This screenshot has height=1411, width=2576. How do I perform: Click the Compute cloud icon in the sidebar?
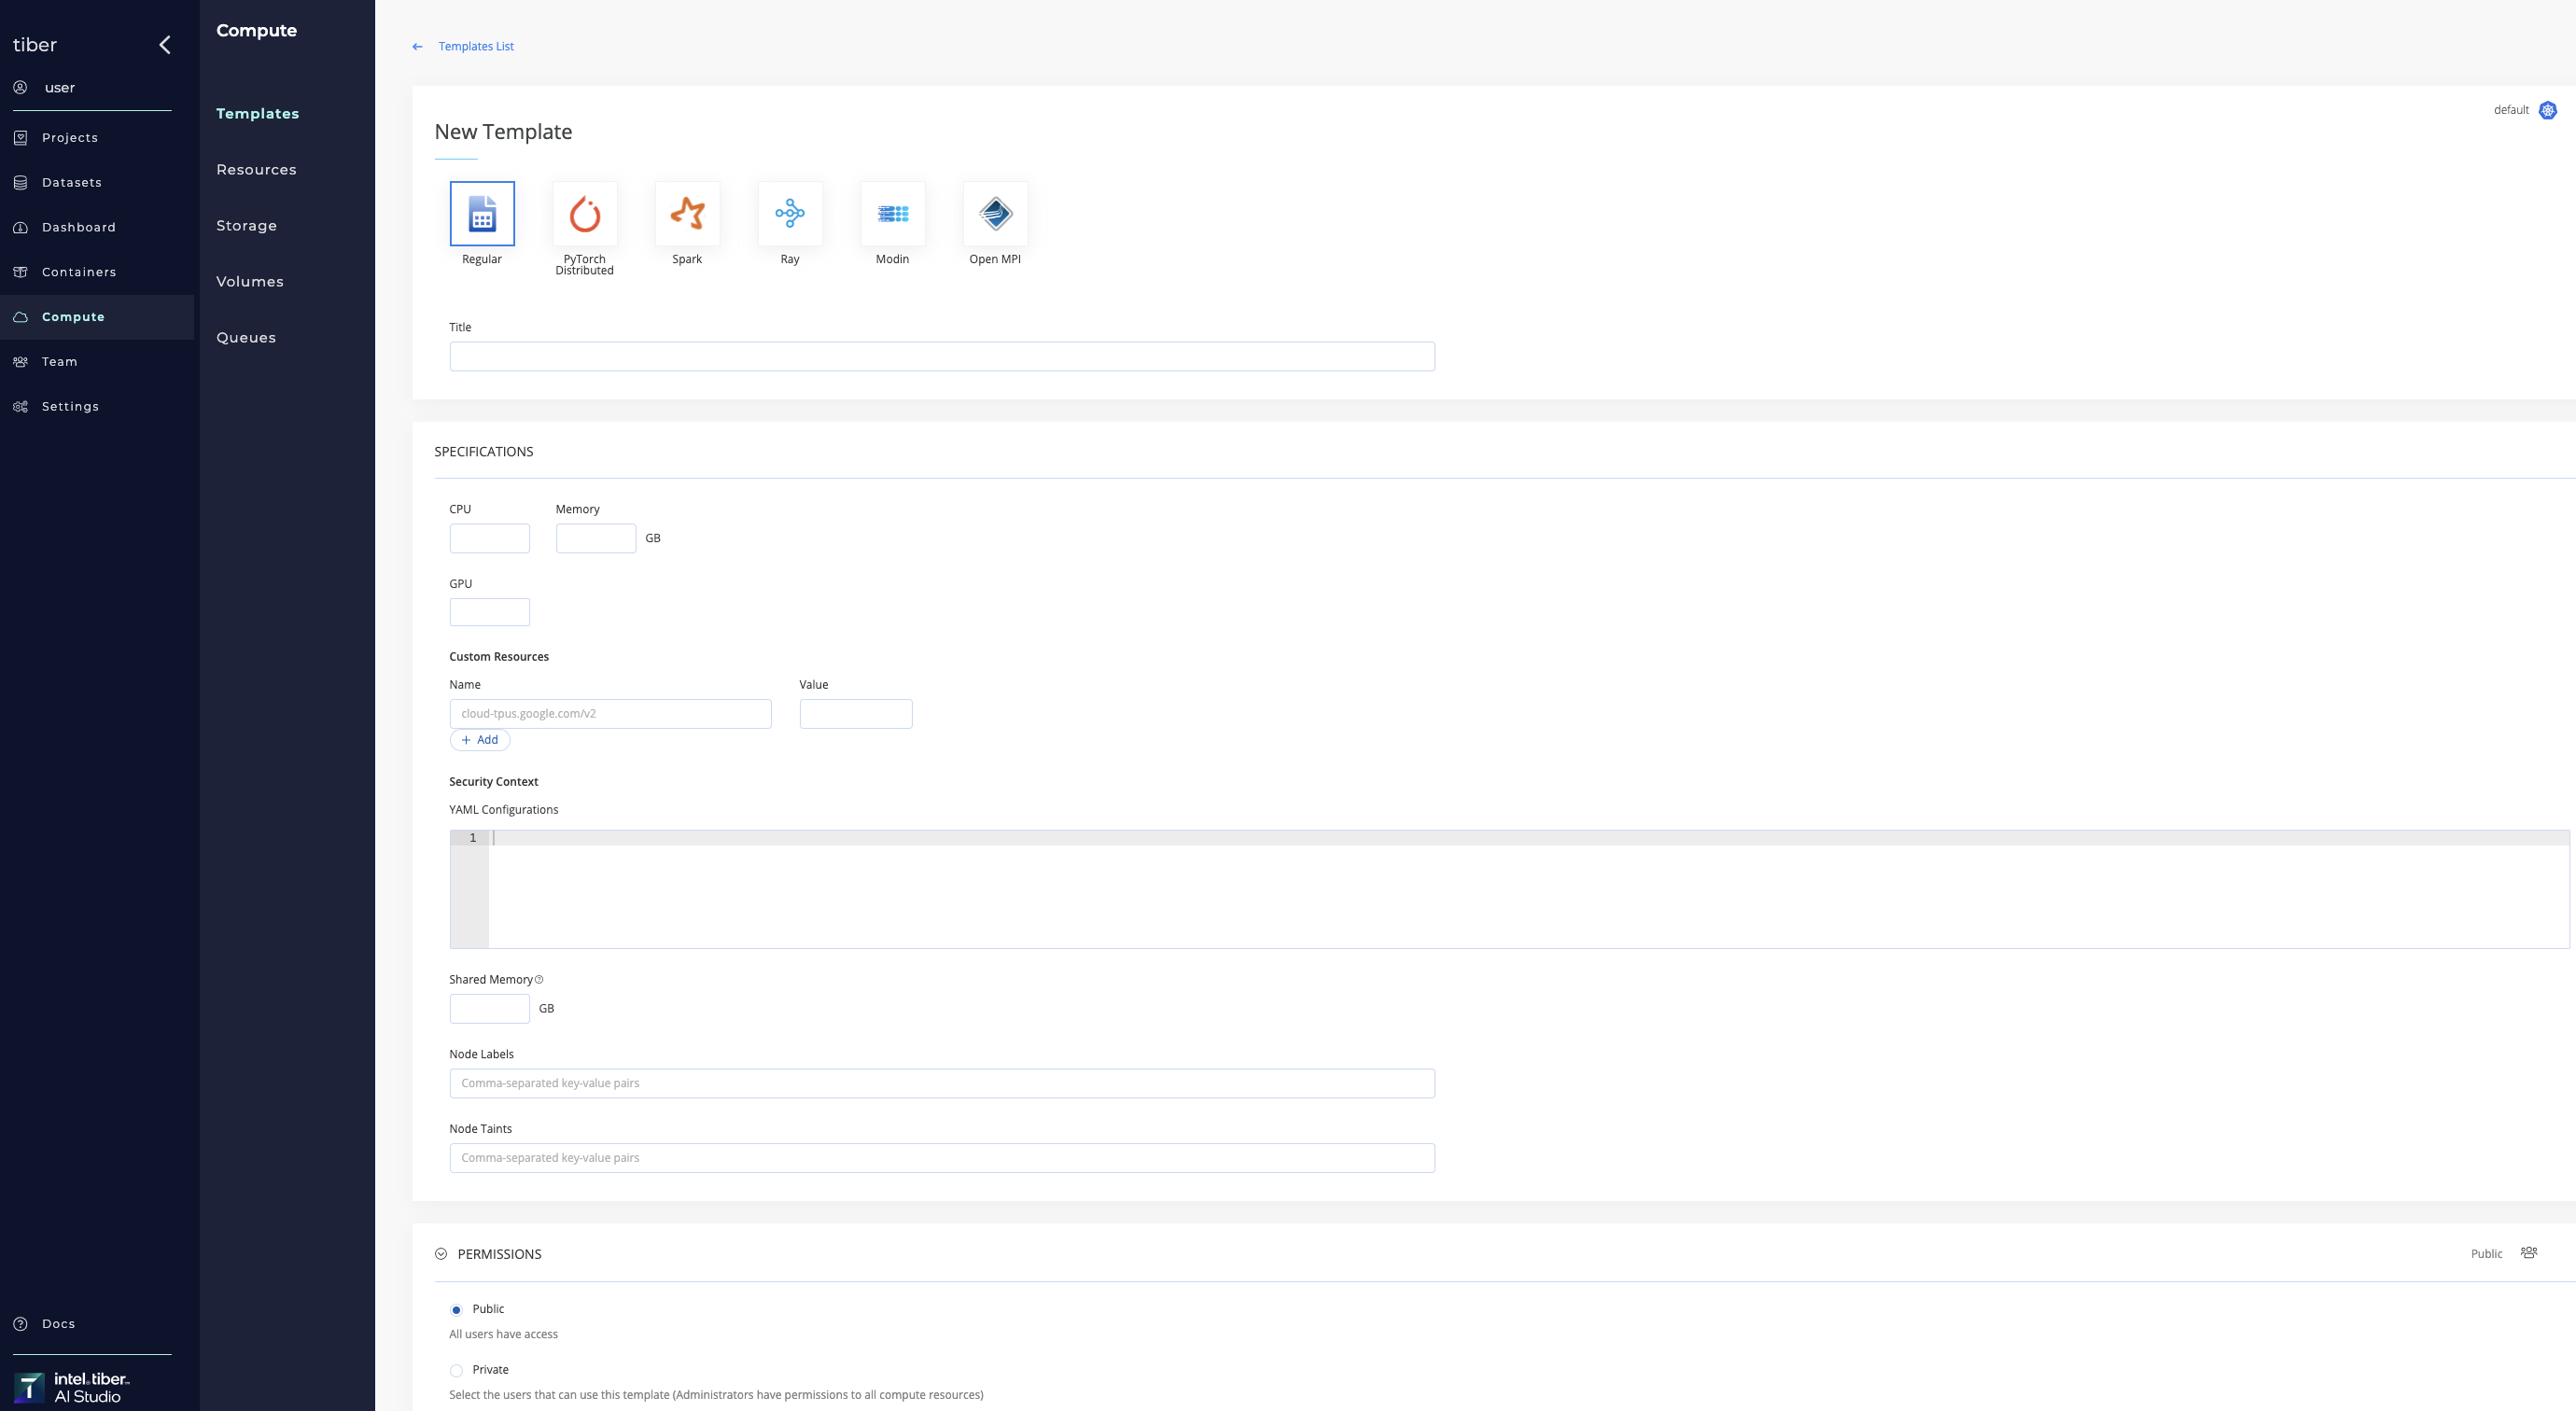20,317
